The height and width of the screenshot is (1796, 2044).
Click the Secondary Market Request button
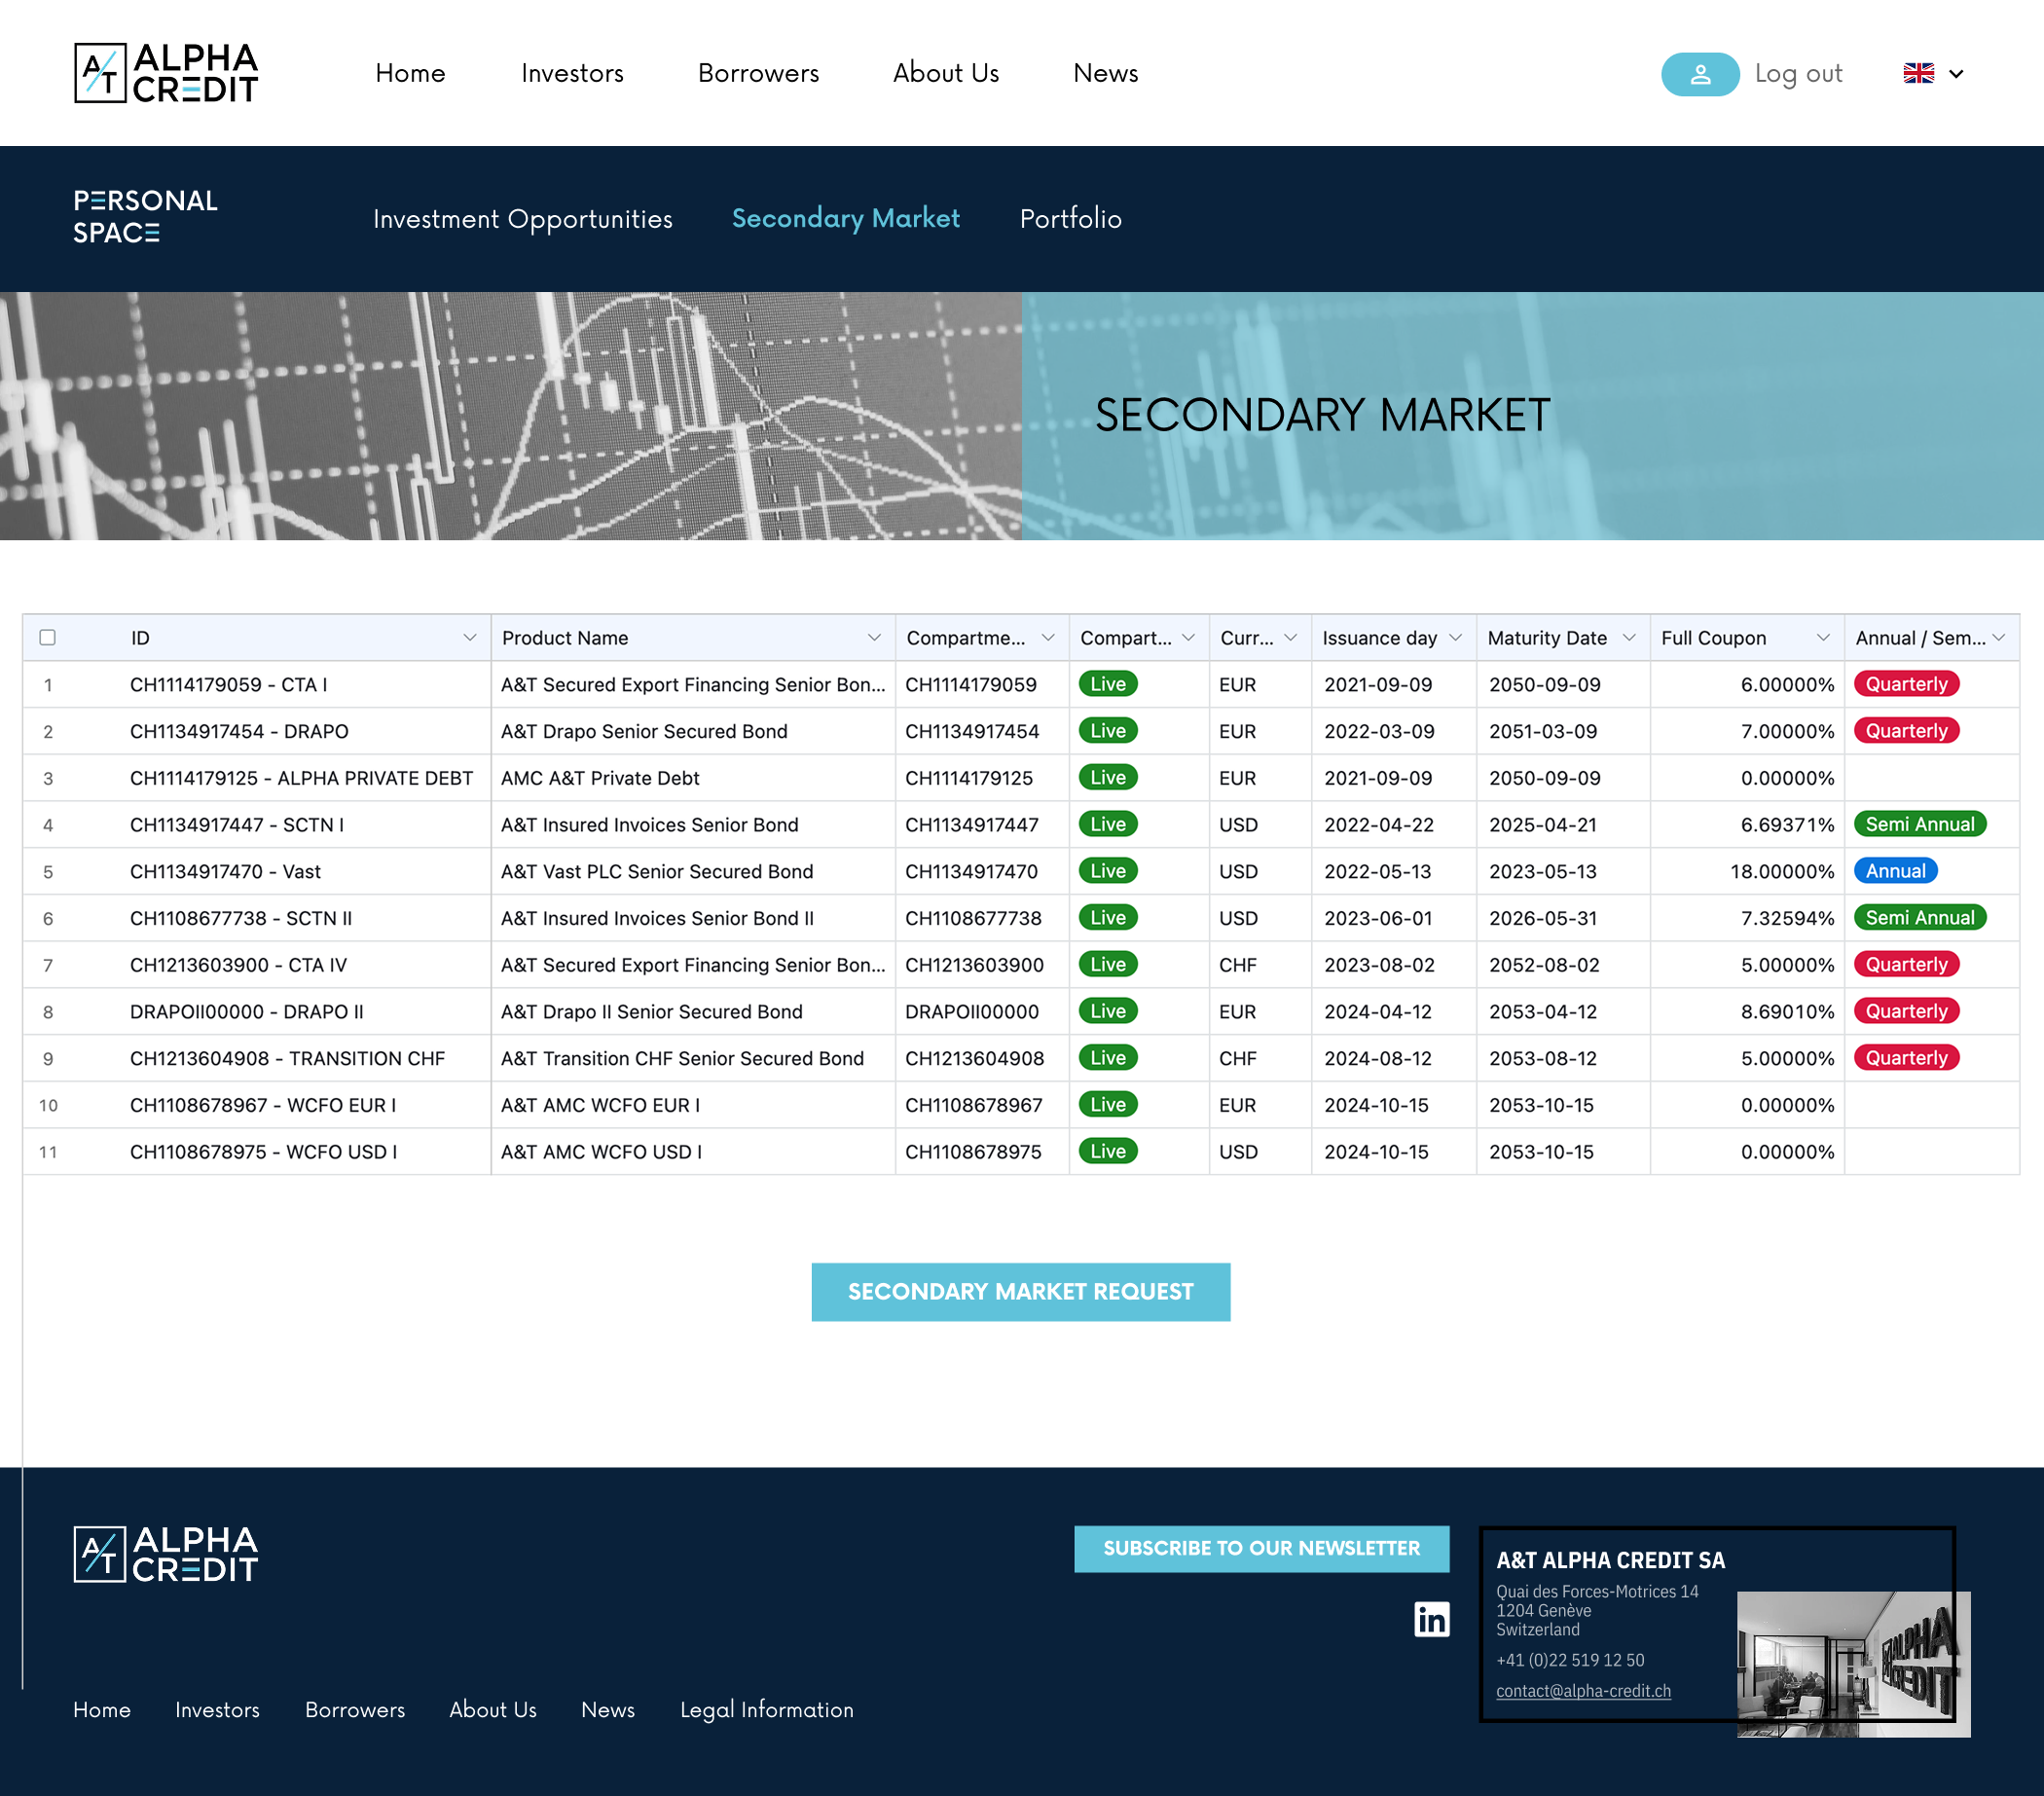(x=1020, y=1291)
